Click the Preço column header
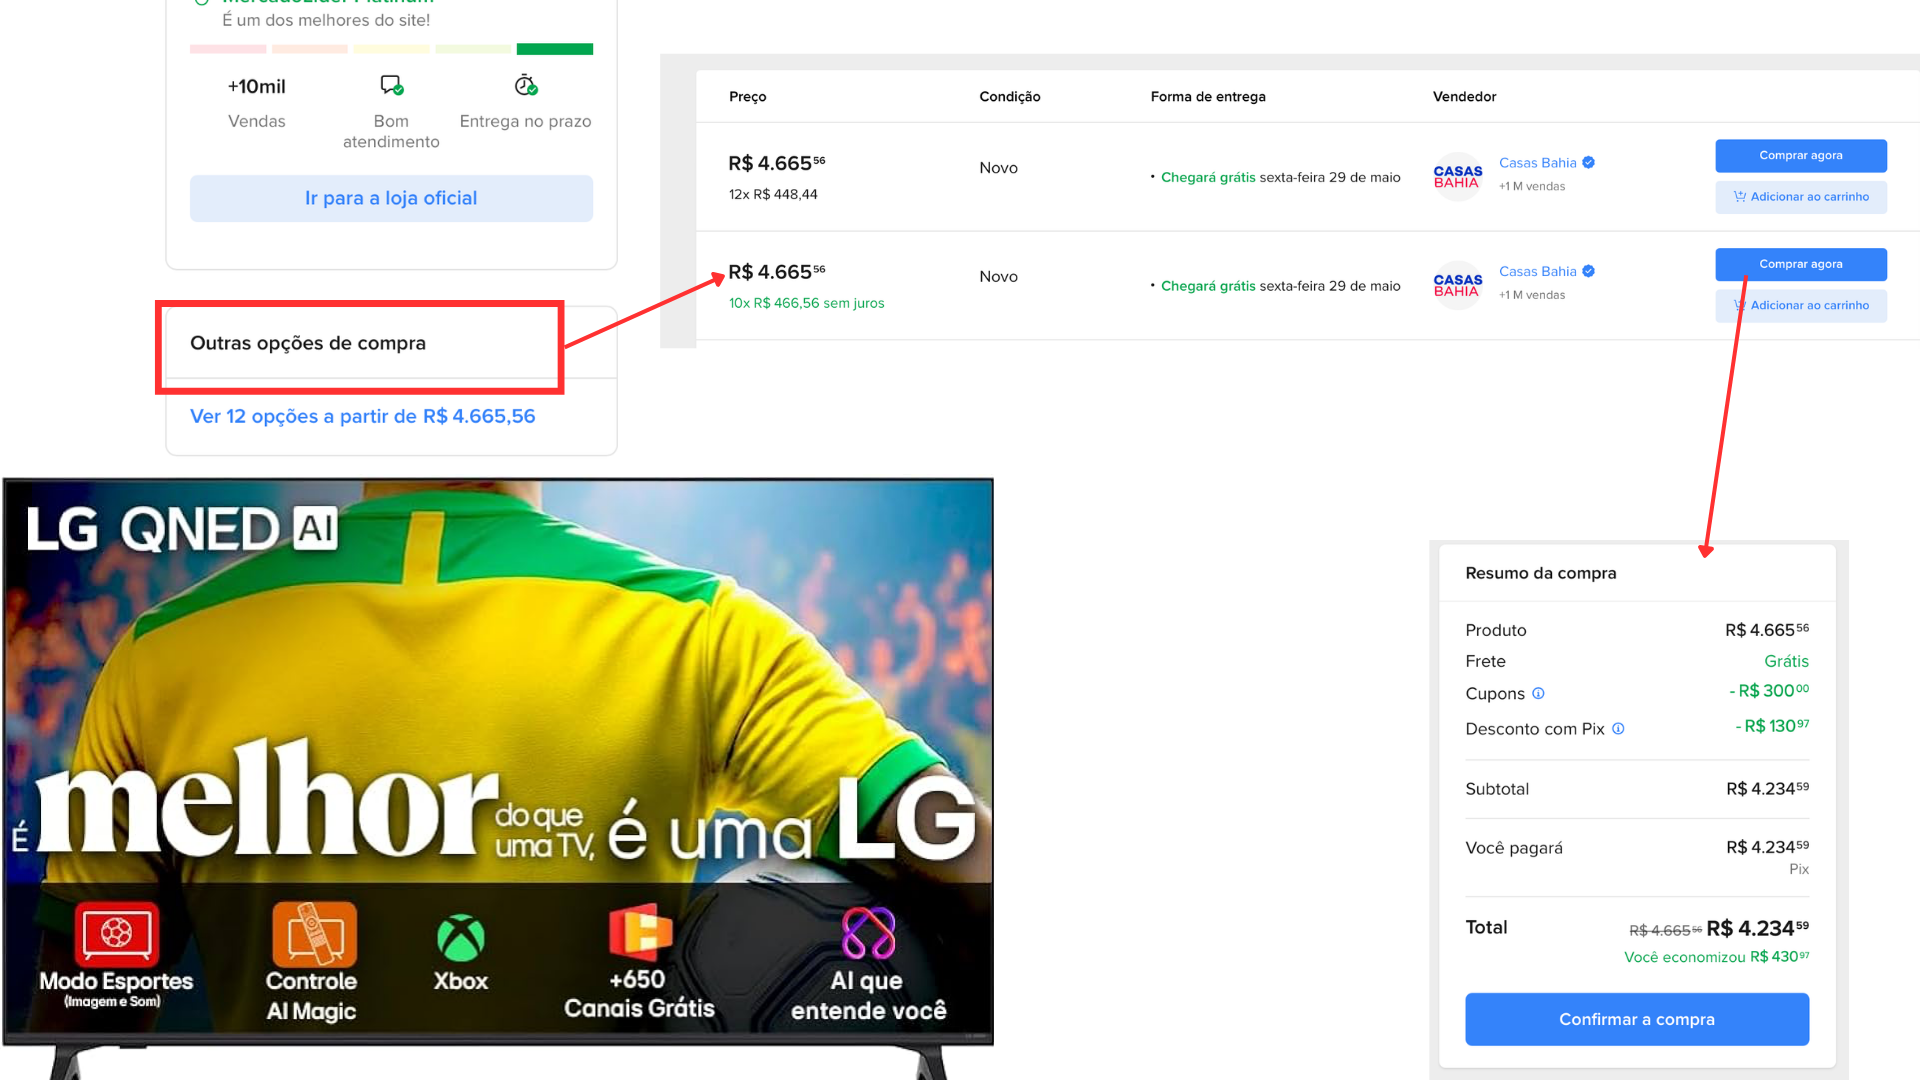The height and width of the screenshot is (1080, 1920). click(x=747, y=97)
